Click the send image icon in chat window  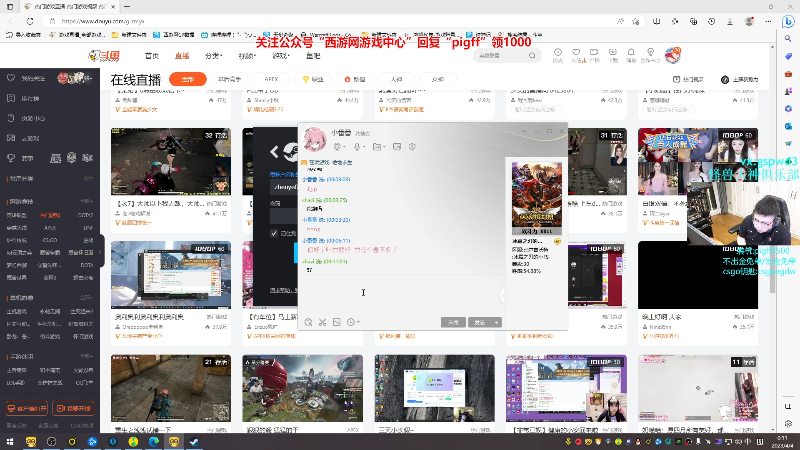[337, 322]
